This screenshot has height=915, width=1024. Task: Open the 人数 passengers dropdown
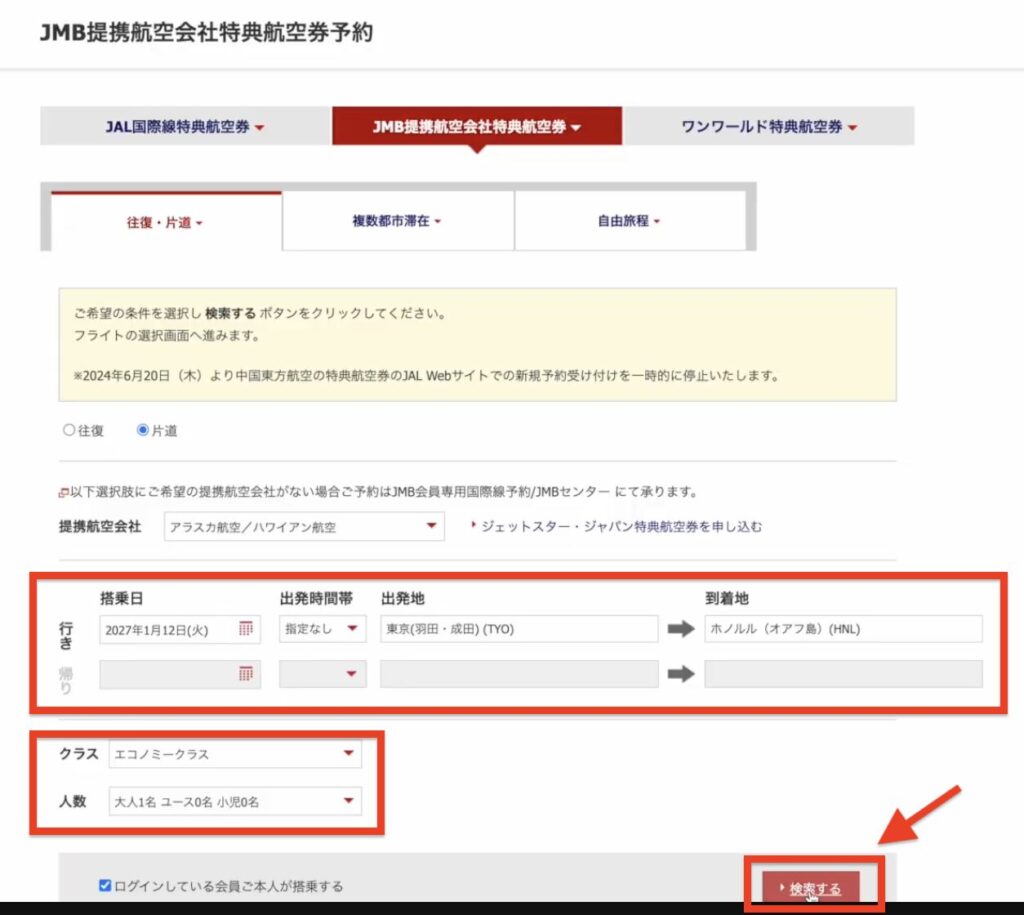(x=235, y=801)
